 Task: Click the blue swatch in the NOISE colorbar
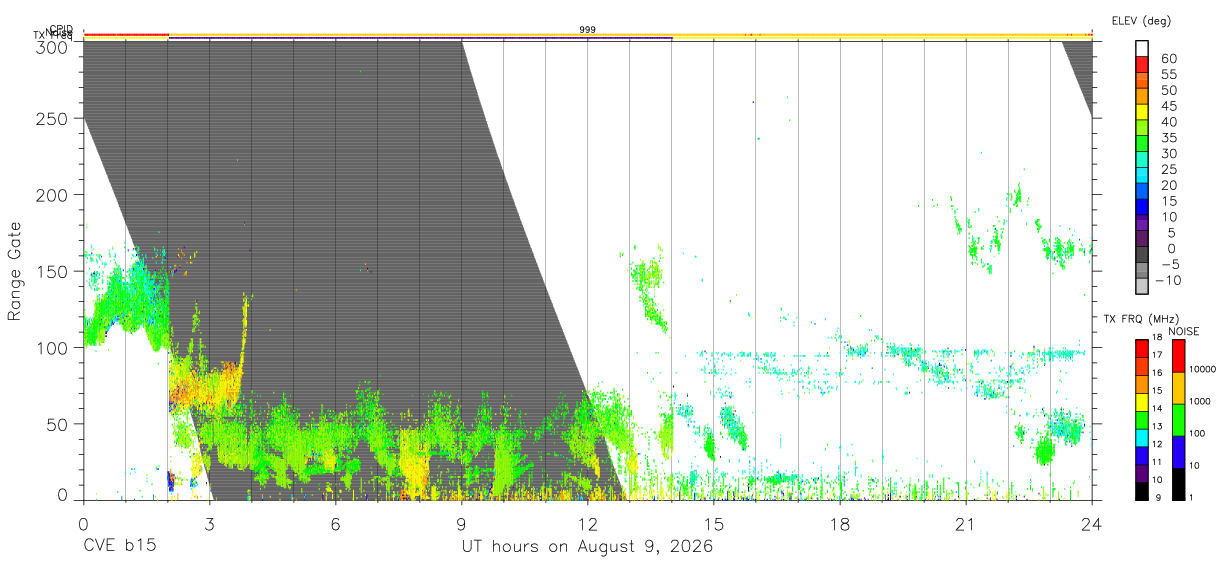(1178, 451)
